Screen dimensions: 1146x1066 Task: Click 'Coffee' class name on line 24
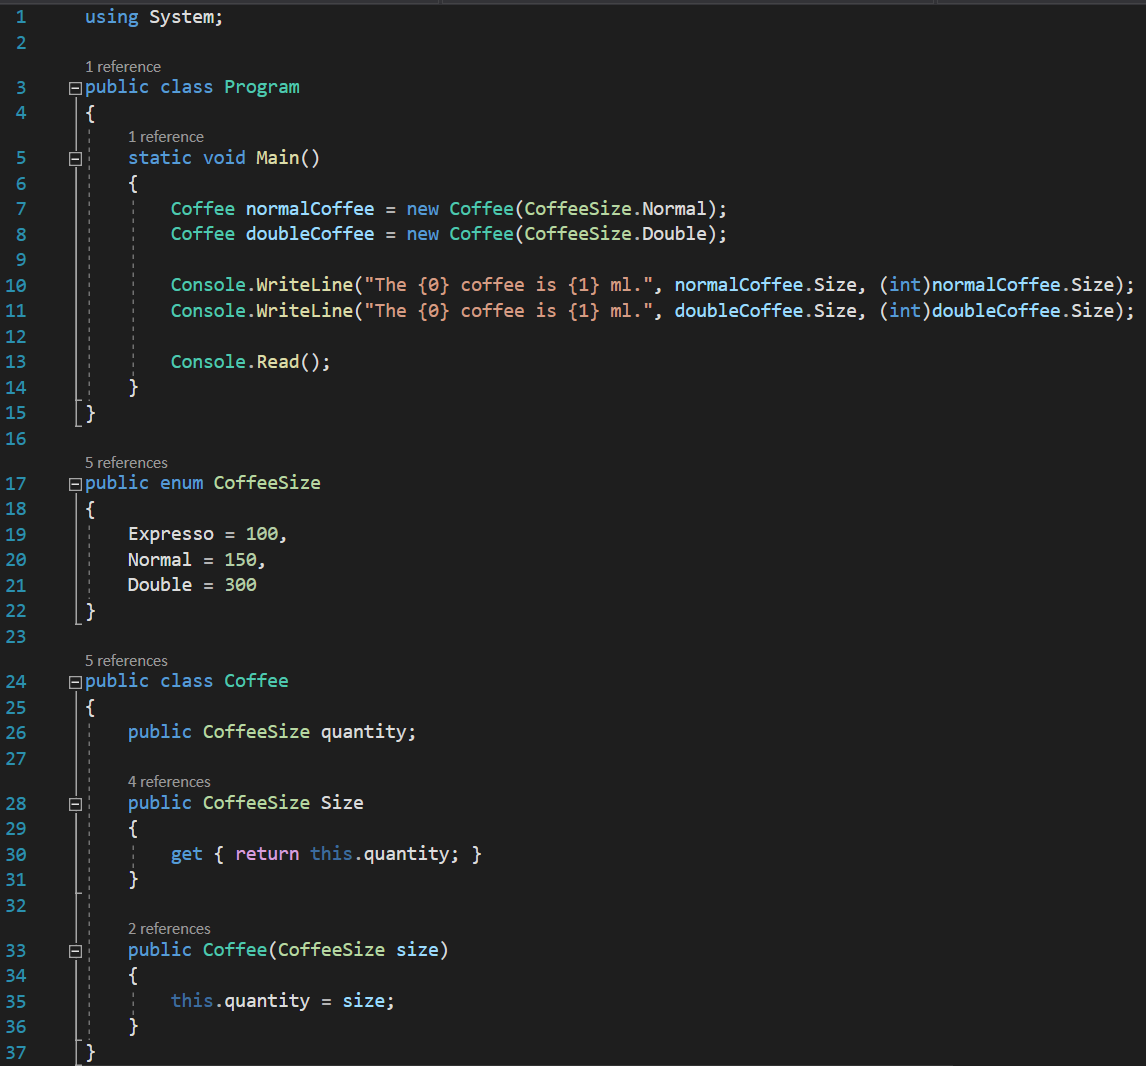[256, 681]
